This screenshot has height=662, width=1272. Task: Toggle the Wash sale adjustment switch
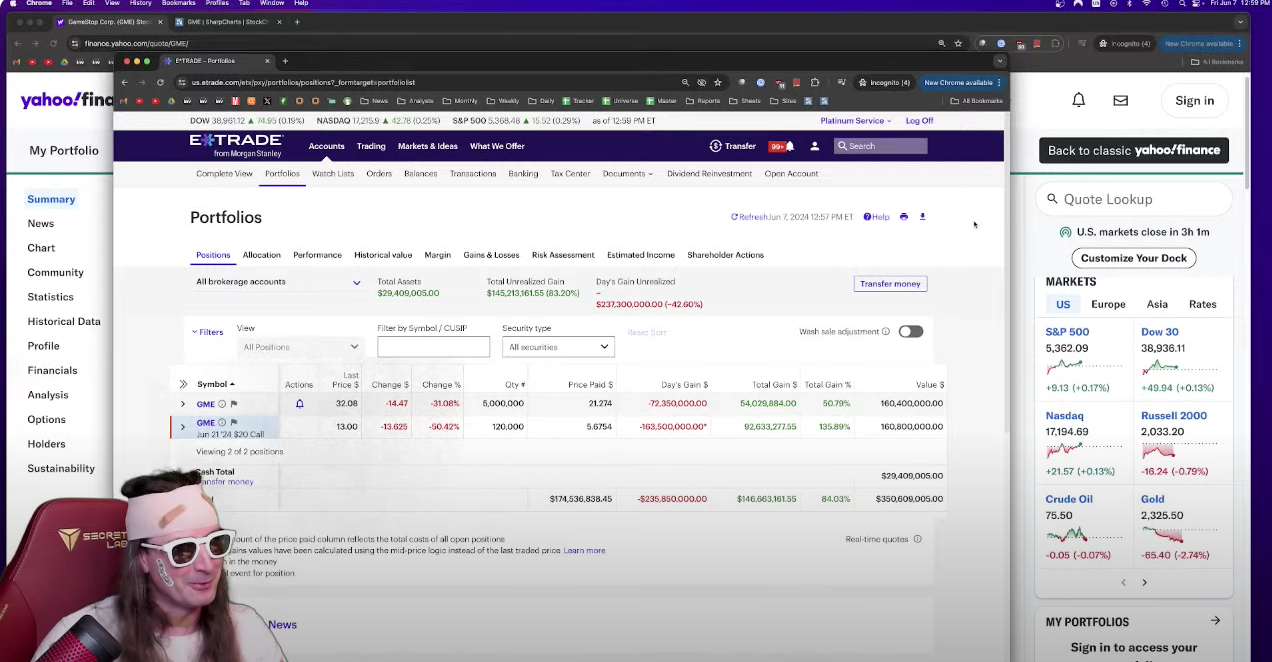click(x=910, y=332)
